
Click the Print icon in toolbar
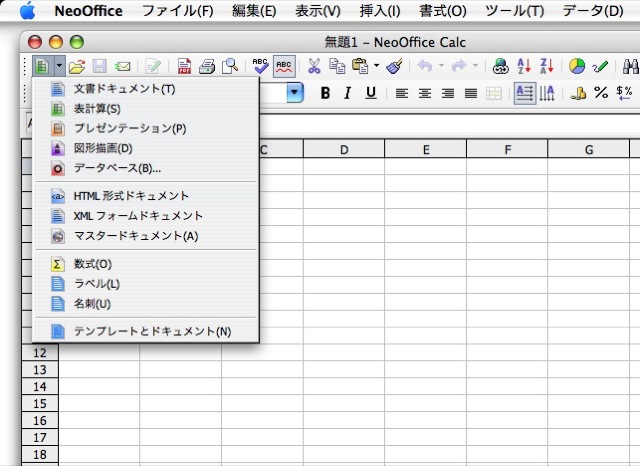[208, 67]
